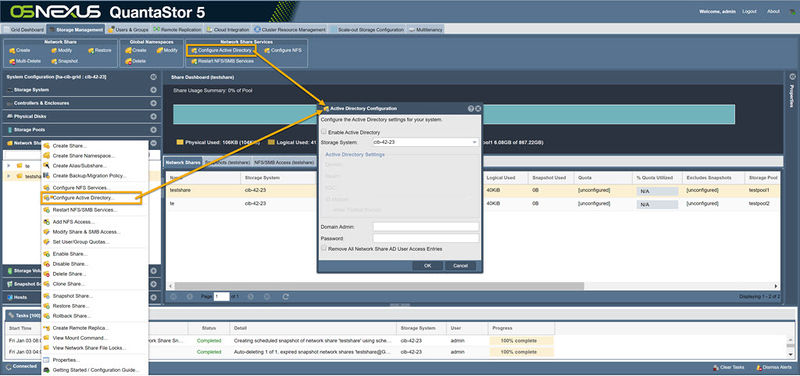Screen dimensions: 800x376
Task: Choose Set User/Group Quotas... menu entry
Action: coord(81,242)
